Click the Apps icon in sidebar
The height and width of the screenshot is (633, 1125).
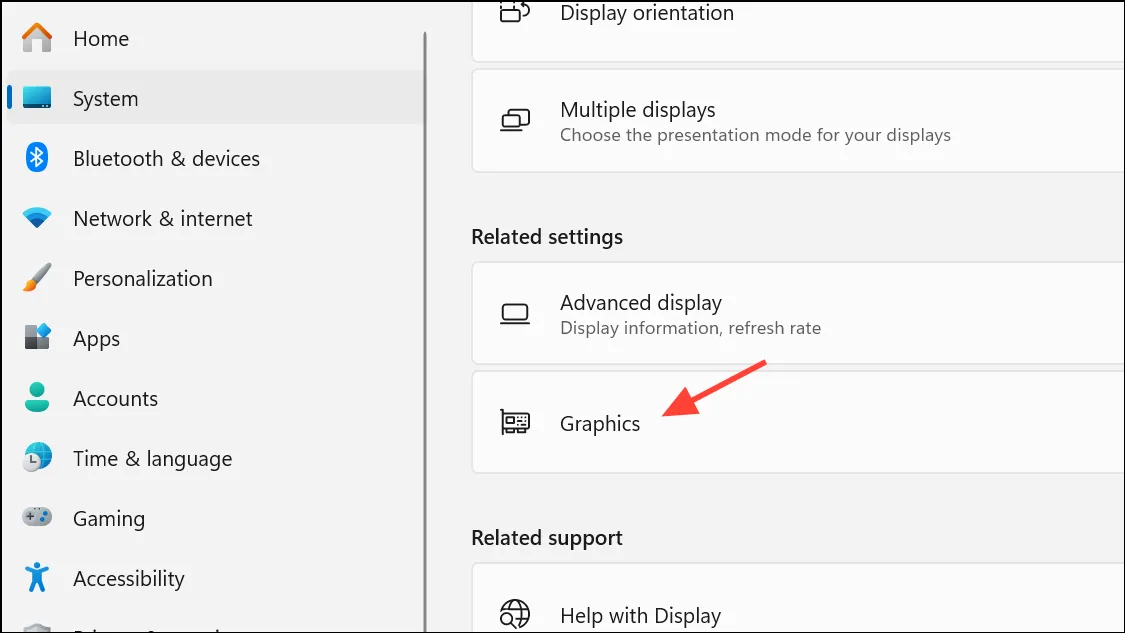point(37,337)
